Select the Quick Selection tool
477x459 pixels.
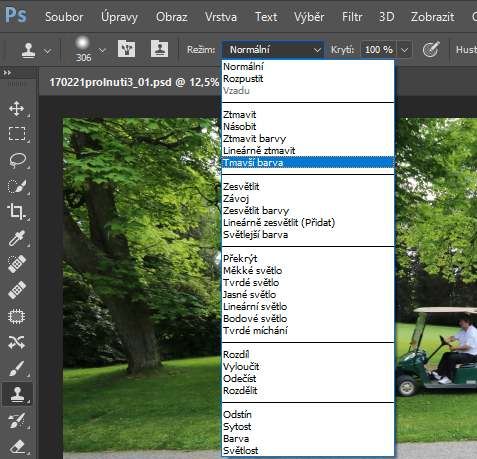pos(17,186)
